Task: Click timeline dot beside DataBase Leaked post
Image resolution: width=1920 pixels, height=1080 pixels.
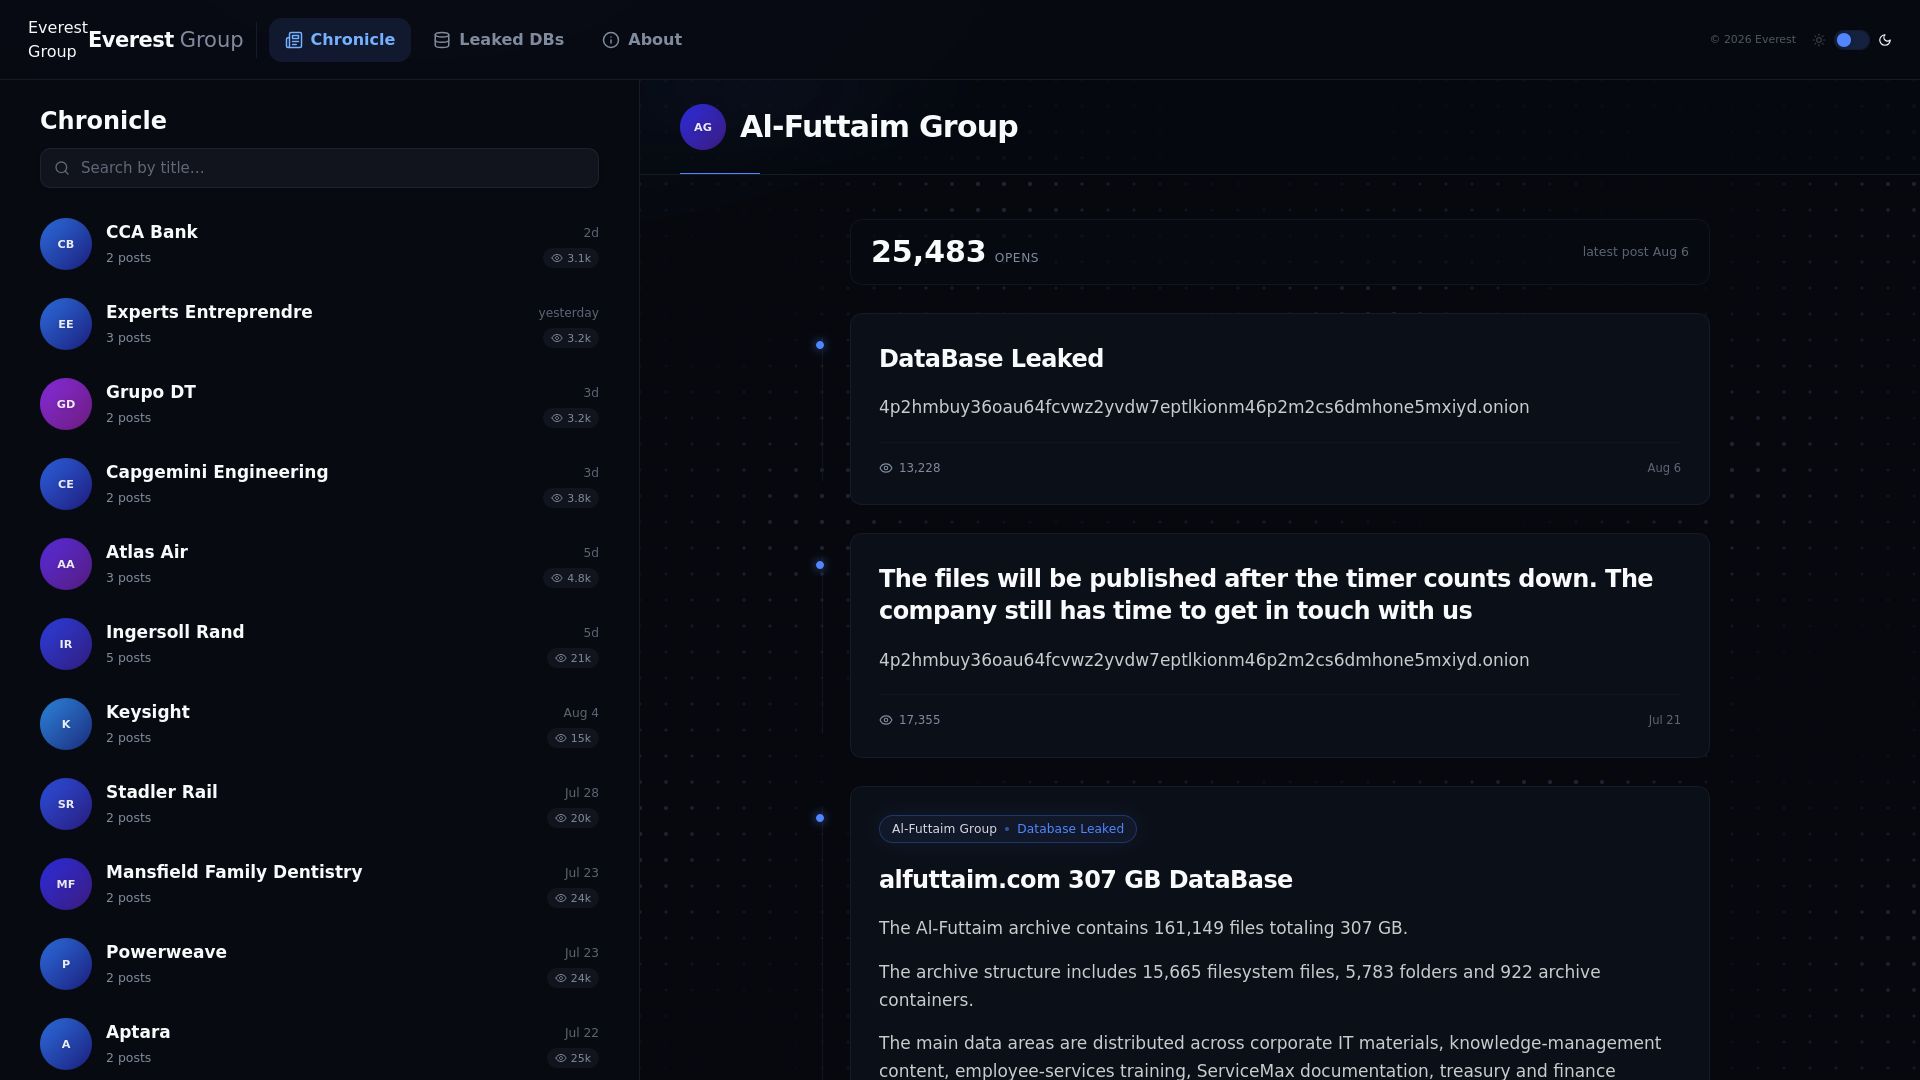Action: (820, 345)
